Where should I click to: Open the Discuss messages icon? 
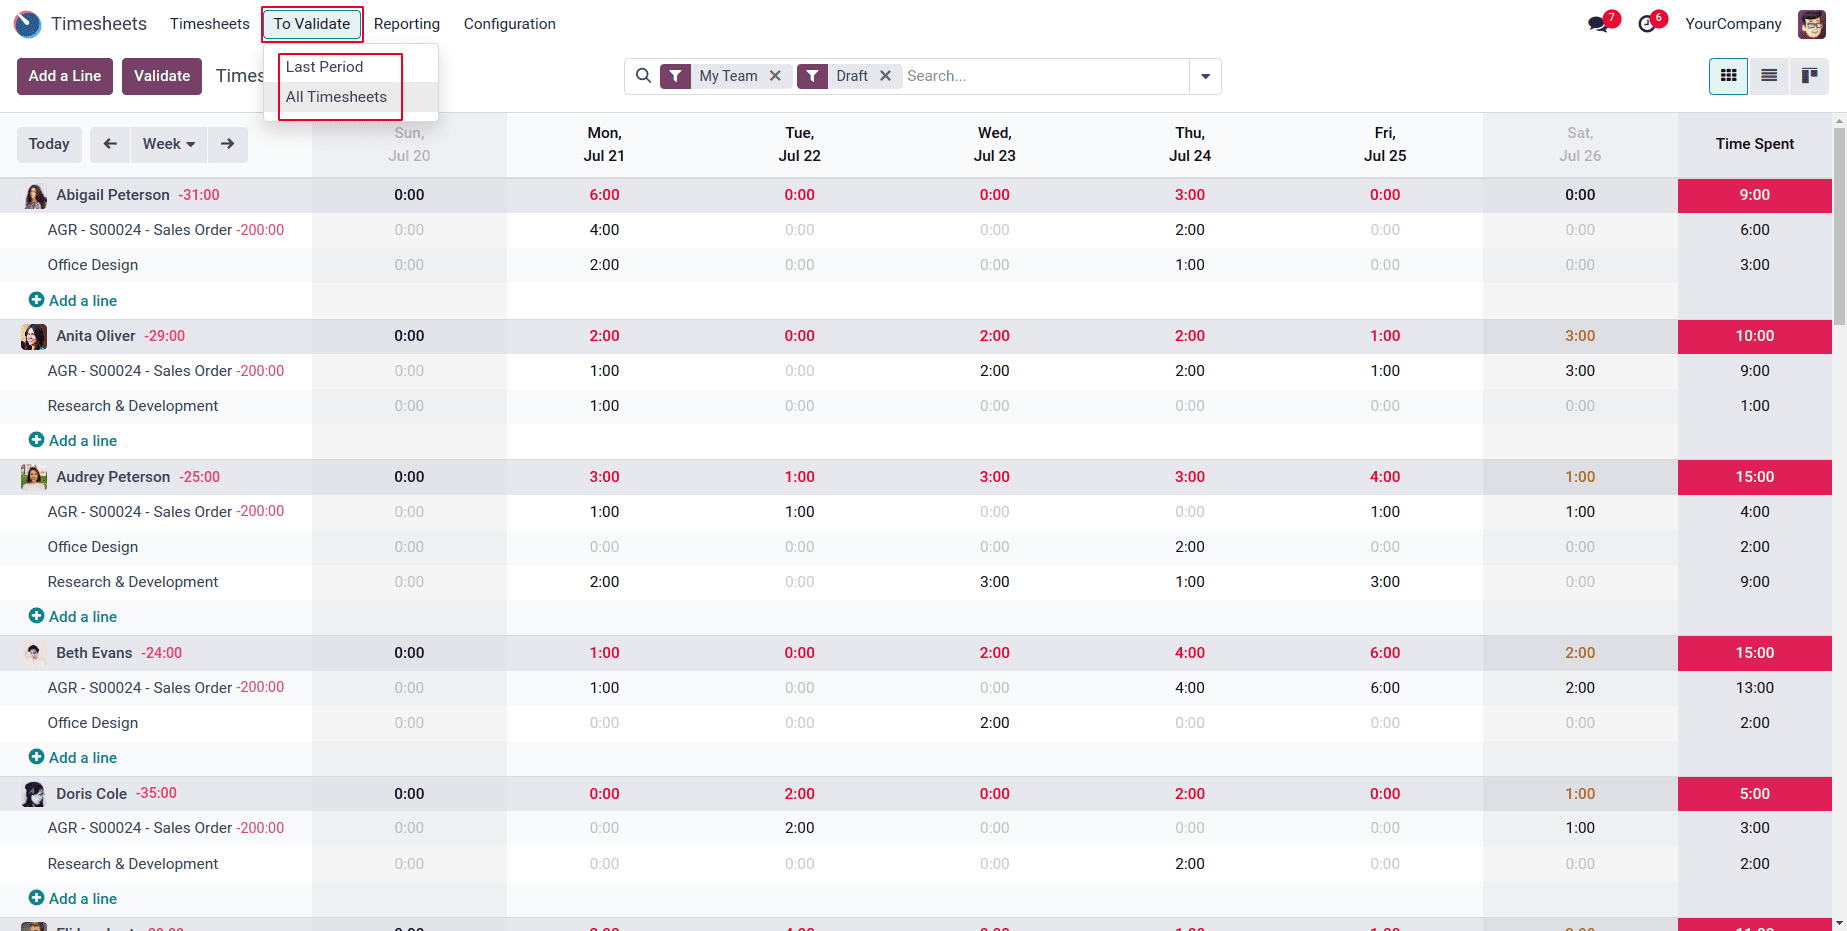(1597, 21)
